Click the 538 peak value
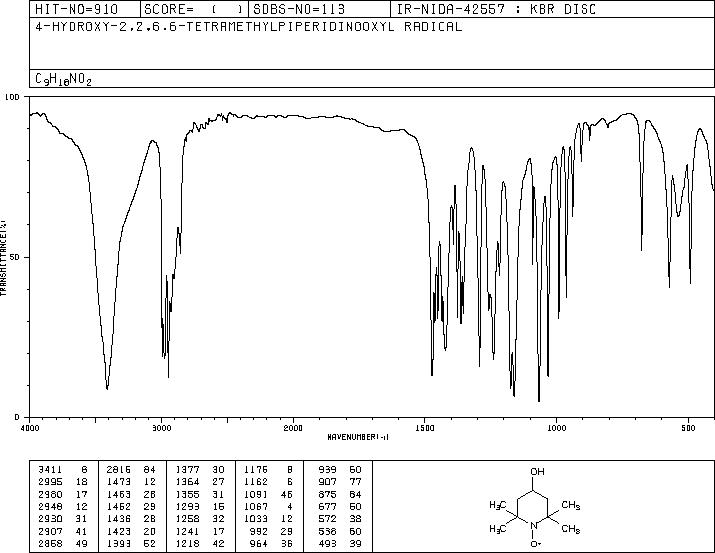715x553 pixels. [x=327, y=531]
